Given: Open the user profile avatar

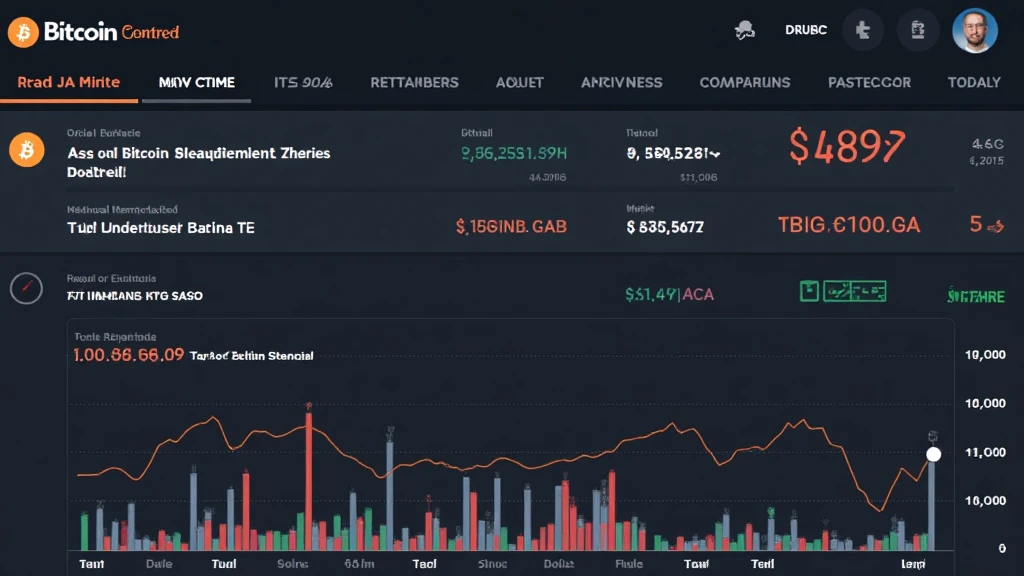Looking at the screenshot, I should tap(974, 31).
